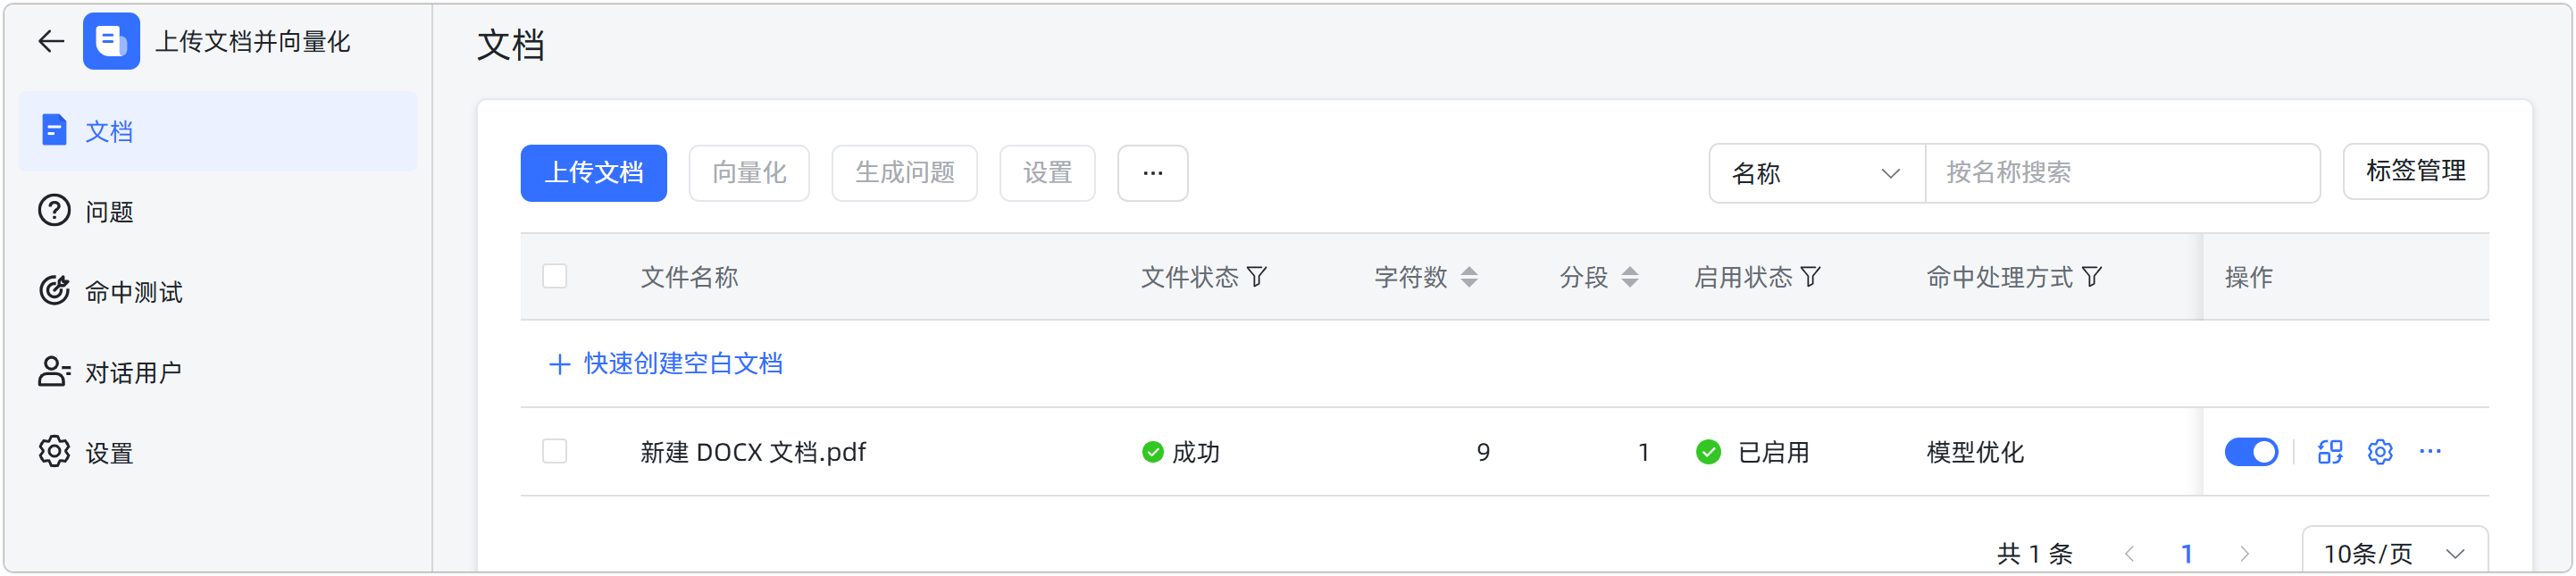Image resolution: width=2576 pixels, height=576 pixels.
Task: Click the back arrow icon
Action: pos(51,41)
